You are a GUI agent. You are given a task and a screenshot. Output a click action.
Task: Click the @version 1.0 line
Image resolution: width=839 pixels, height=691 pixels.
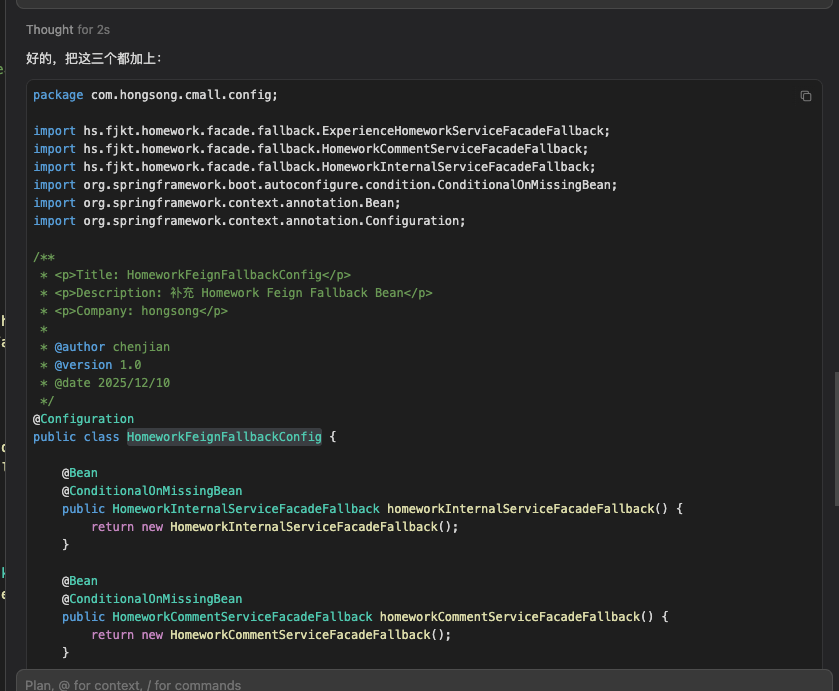click(x=90, y=365)
